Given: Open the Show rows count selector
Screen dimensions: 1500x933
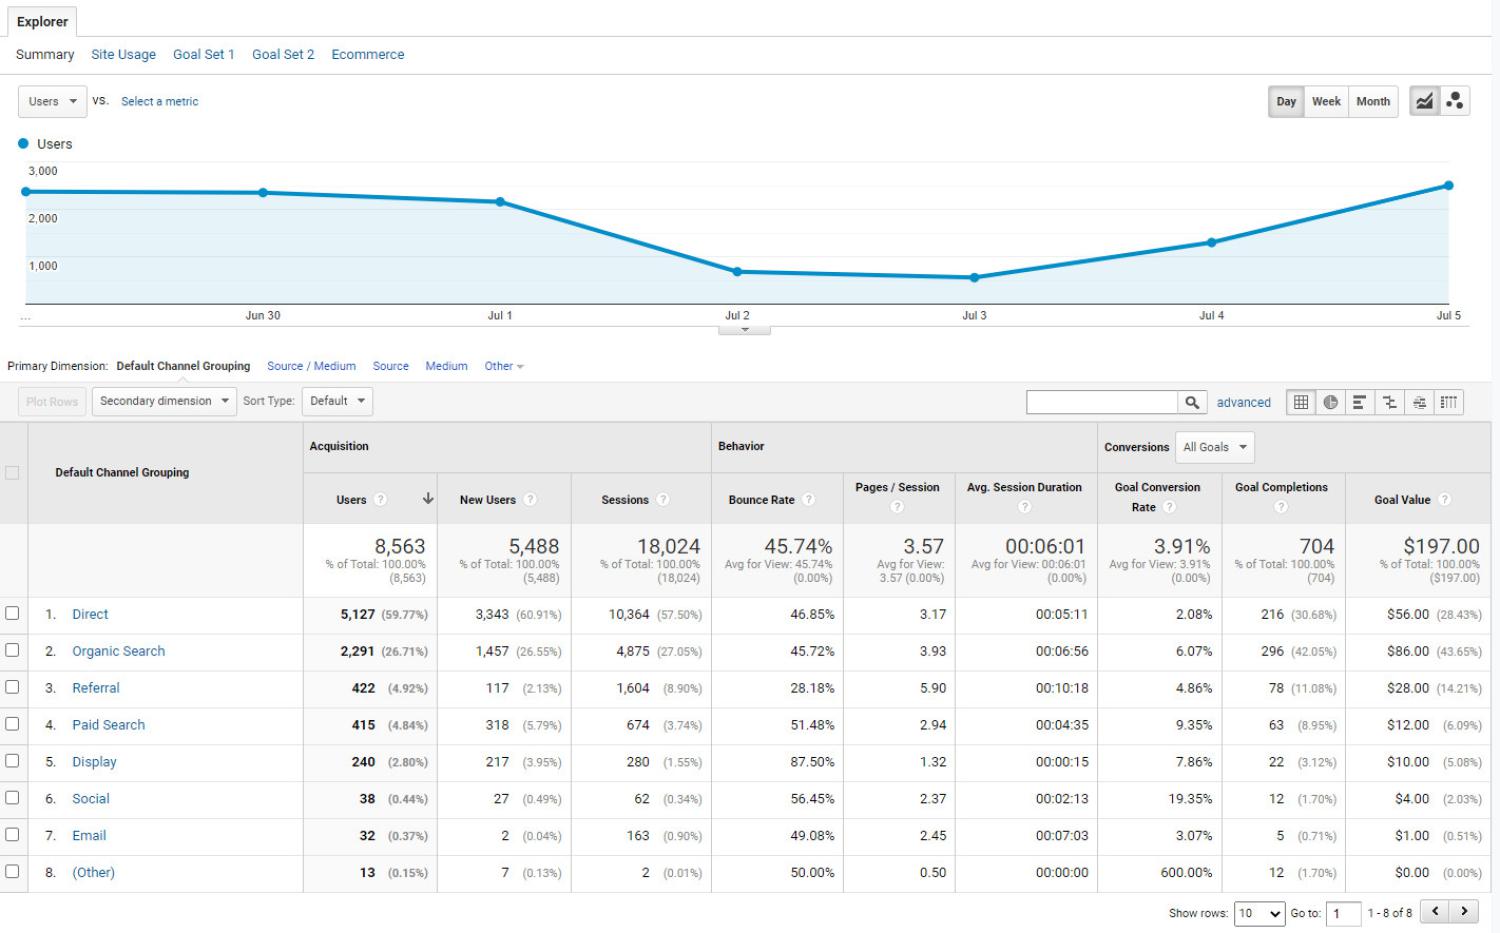Looking at the screenshot, I should click(x=1259, y=913).
